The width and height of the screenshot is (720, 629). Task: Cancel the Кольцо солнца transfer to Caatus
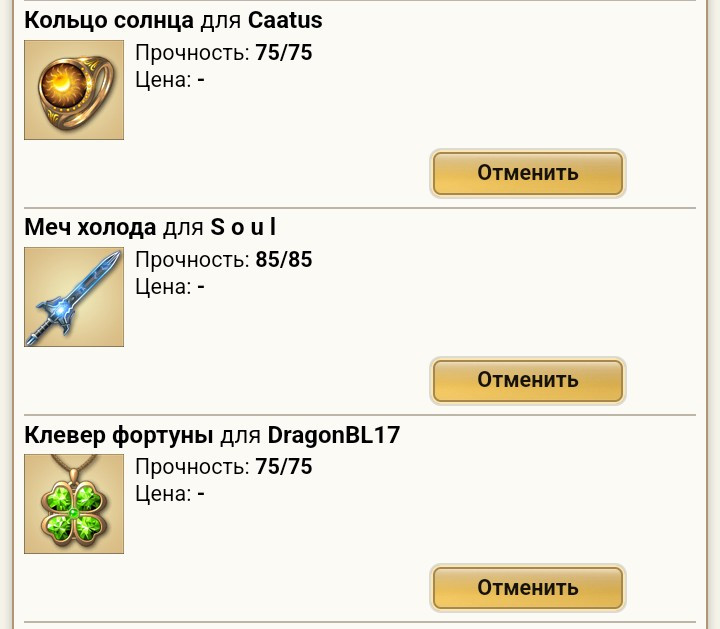[x=528, y=174]
